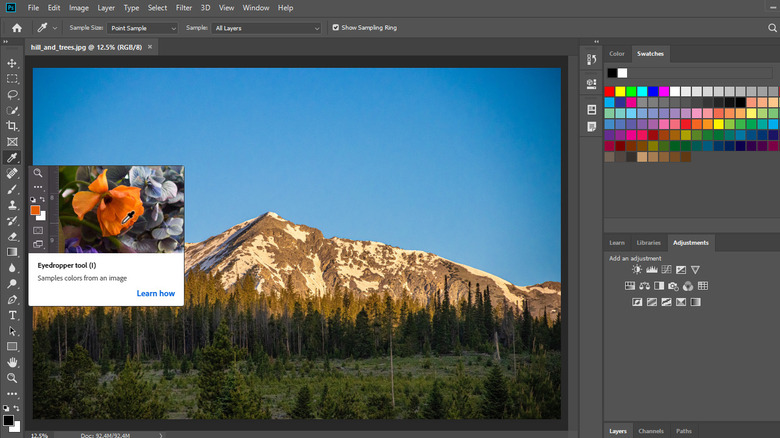This screenshot has width=780, height=438.
Task: Select the Lasso tool
Action: (x=12, y=95)
